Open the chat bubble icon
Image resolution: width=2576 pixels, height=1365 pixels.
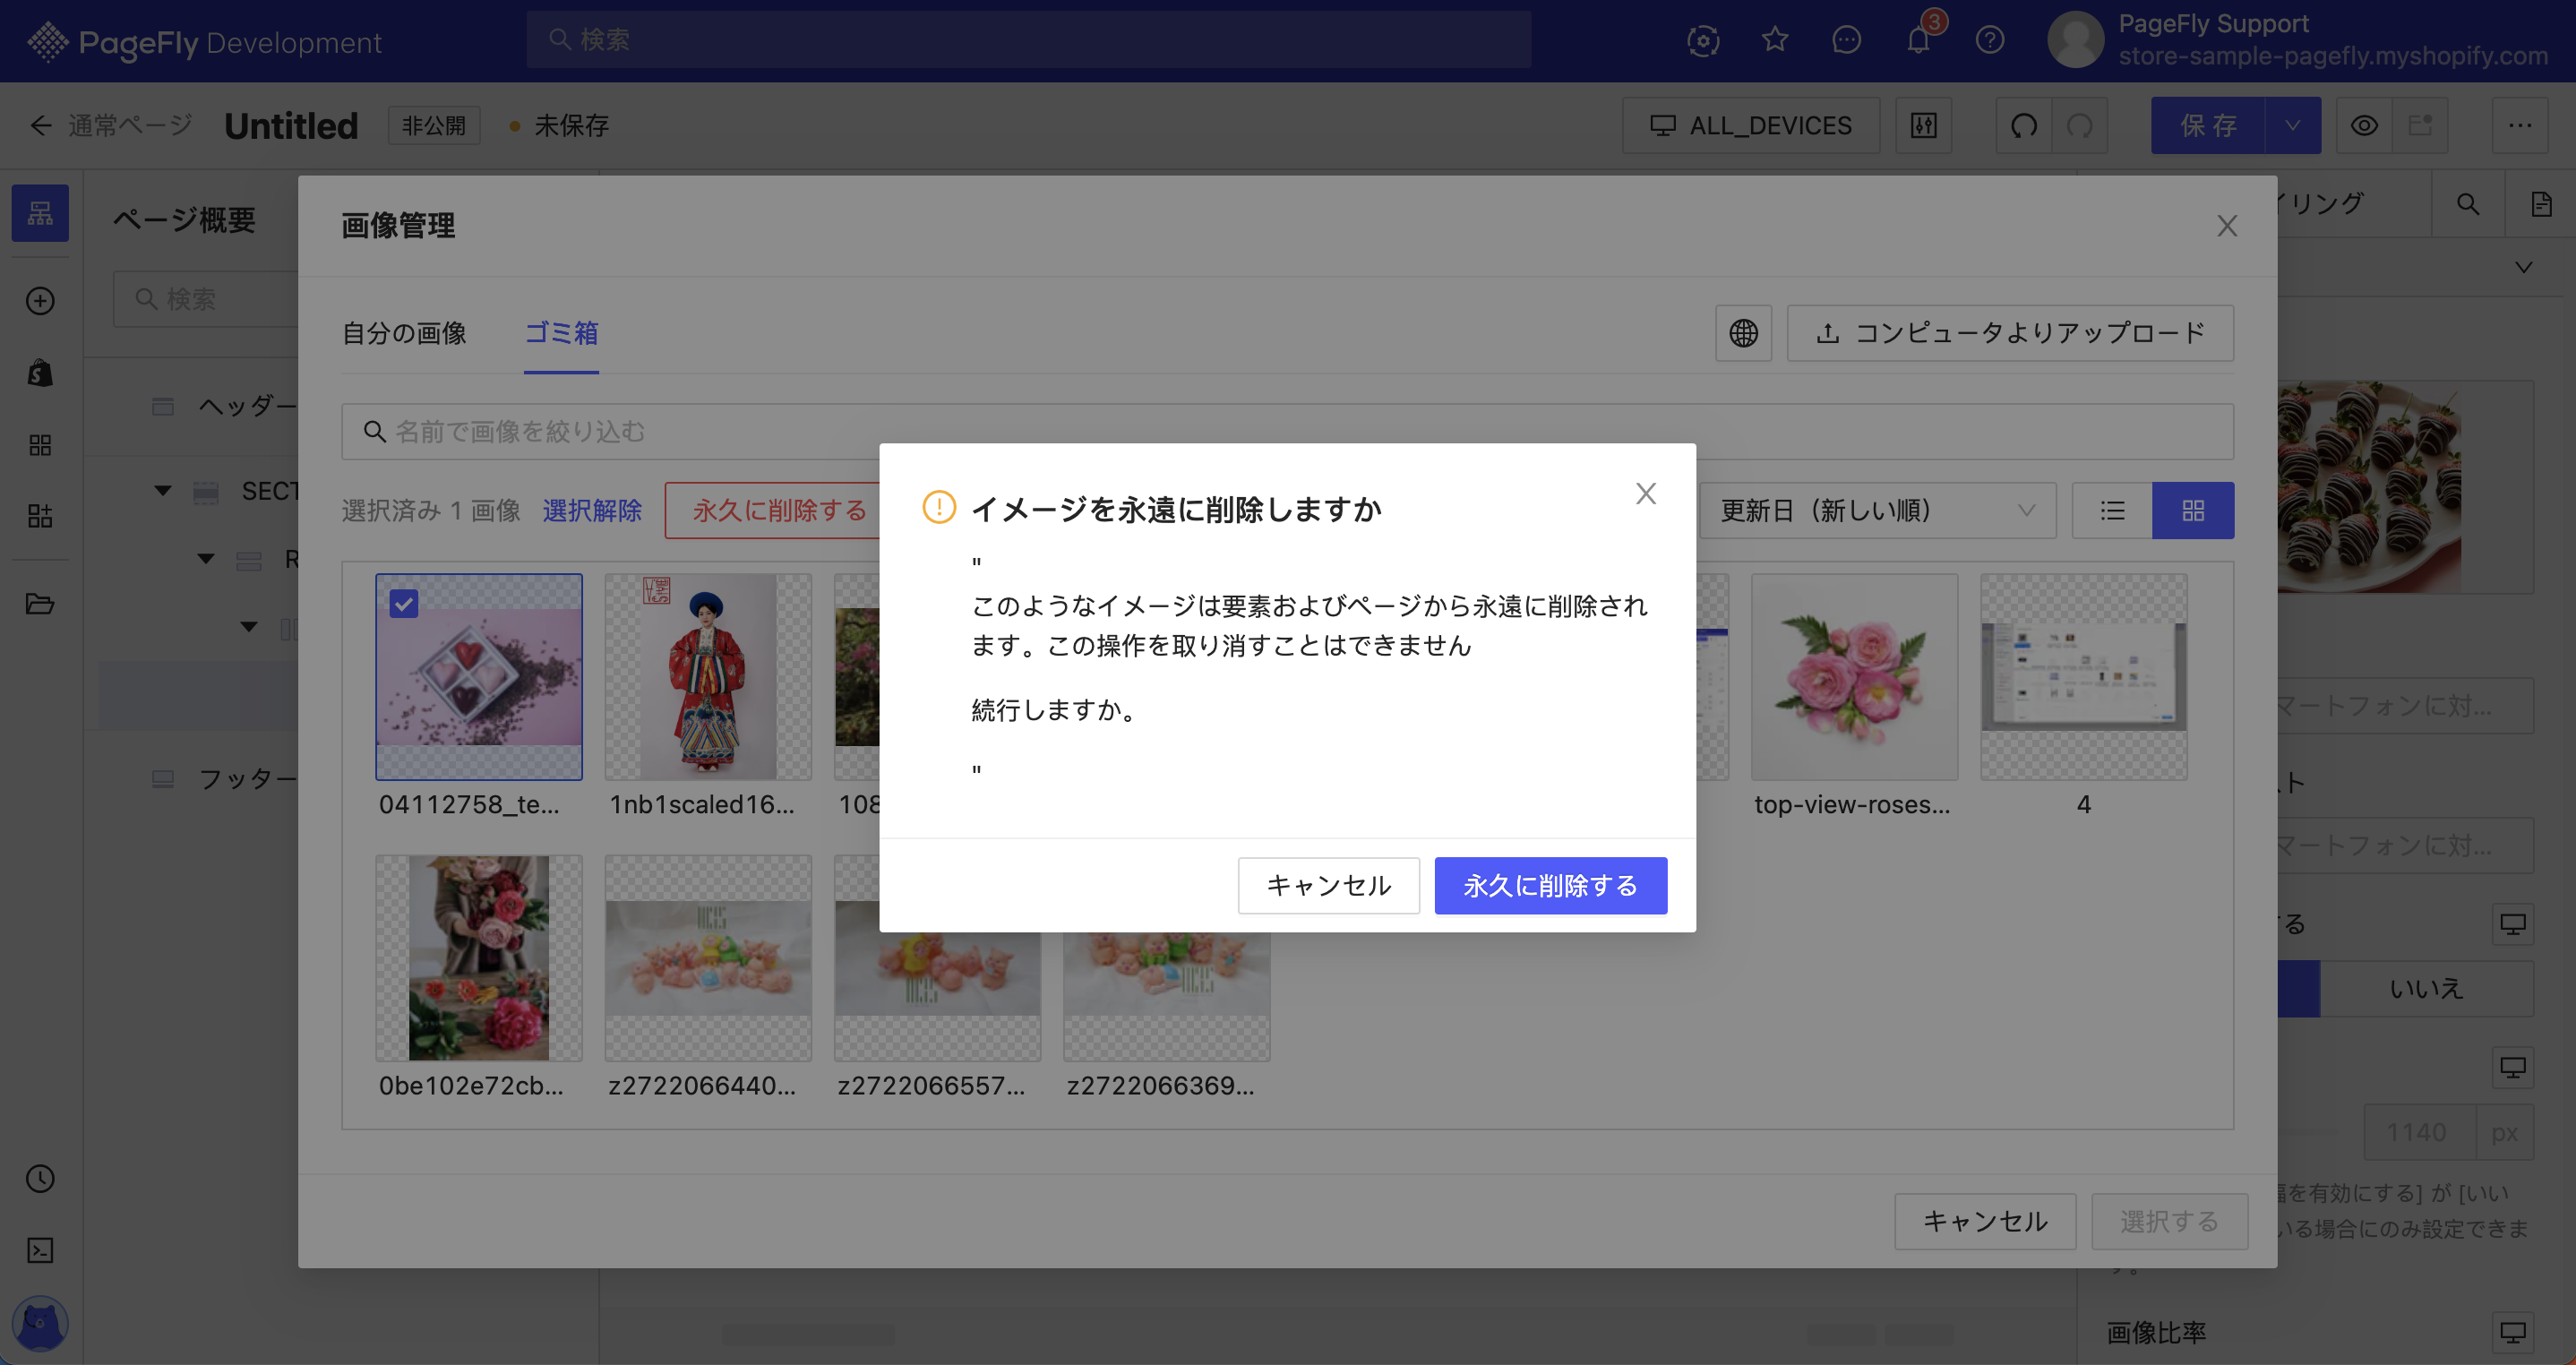click(1846, 40)
